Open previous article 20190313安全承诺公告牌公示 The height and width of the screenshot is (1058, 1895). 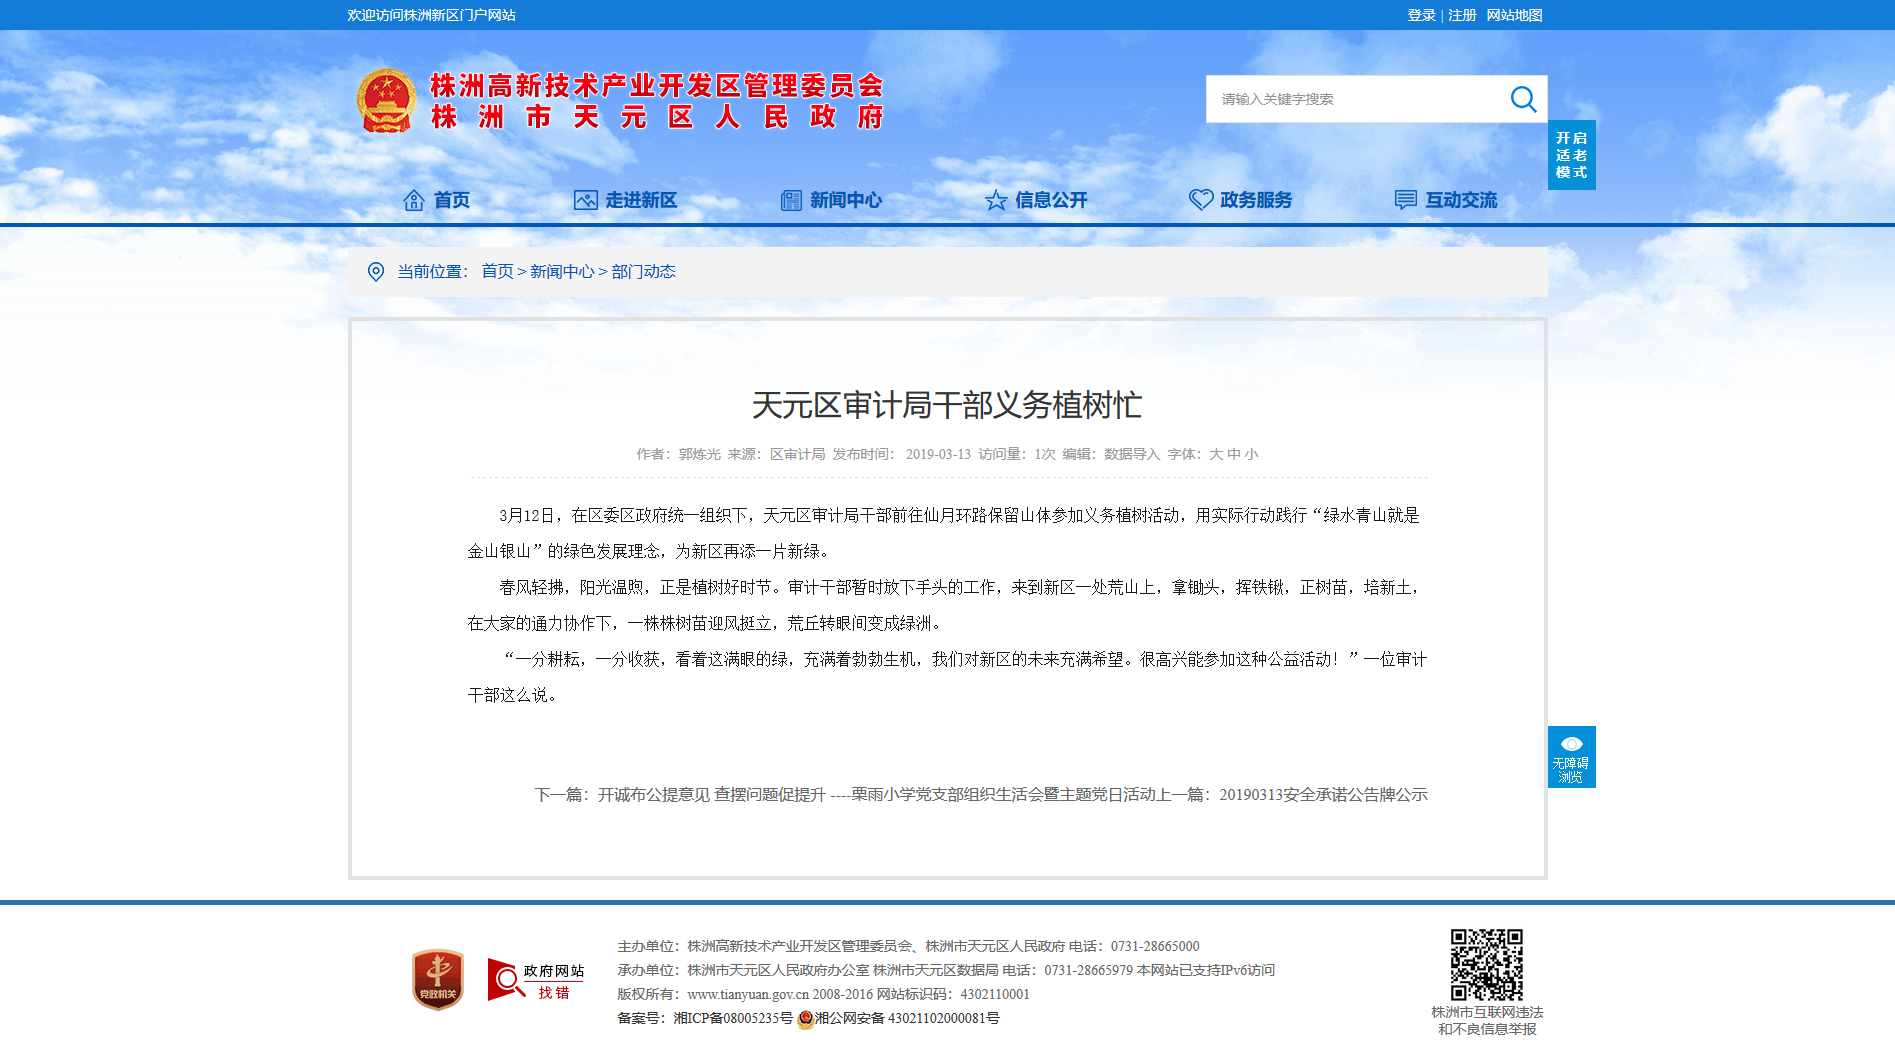pos(1323,795)
